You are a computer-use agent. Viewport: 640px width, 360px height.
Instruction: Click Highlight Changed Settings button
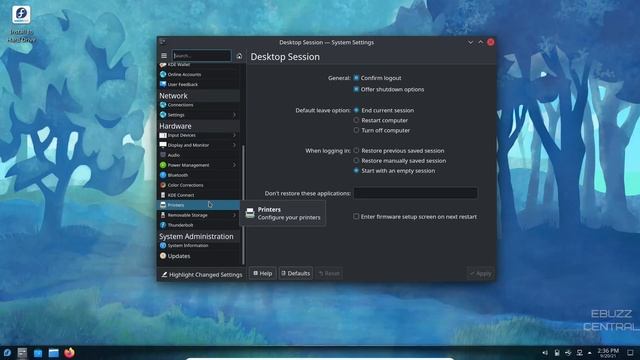click(x=202, y=275)
